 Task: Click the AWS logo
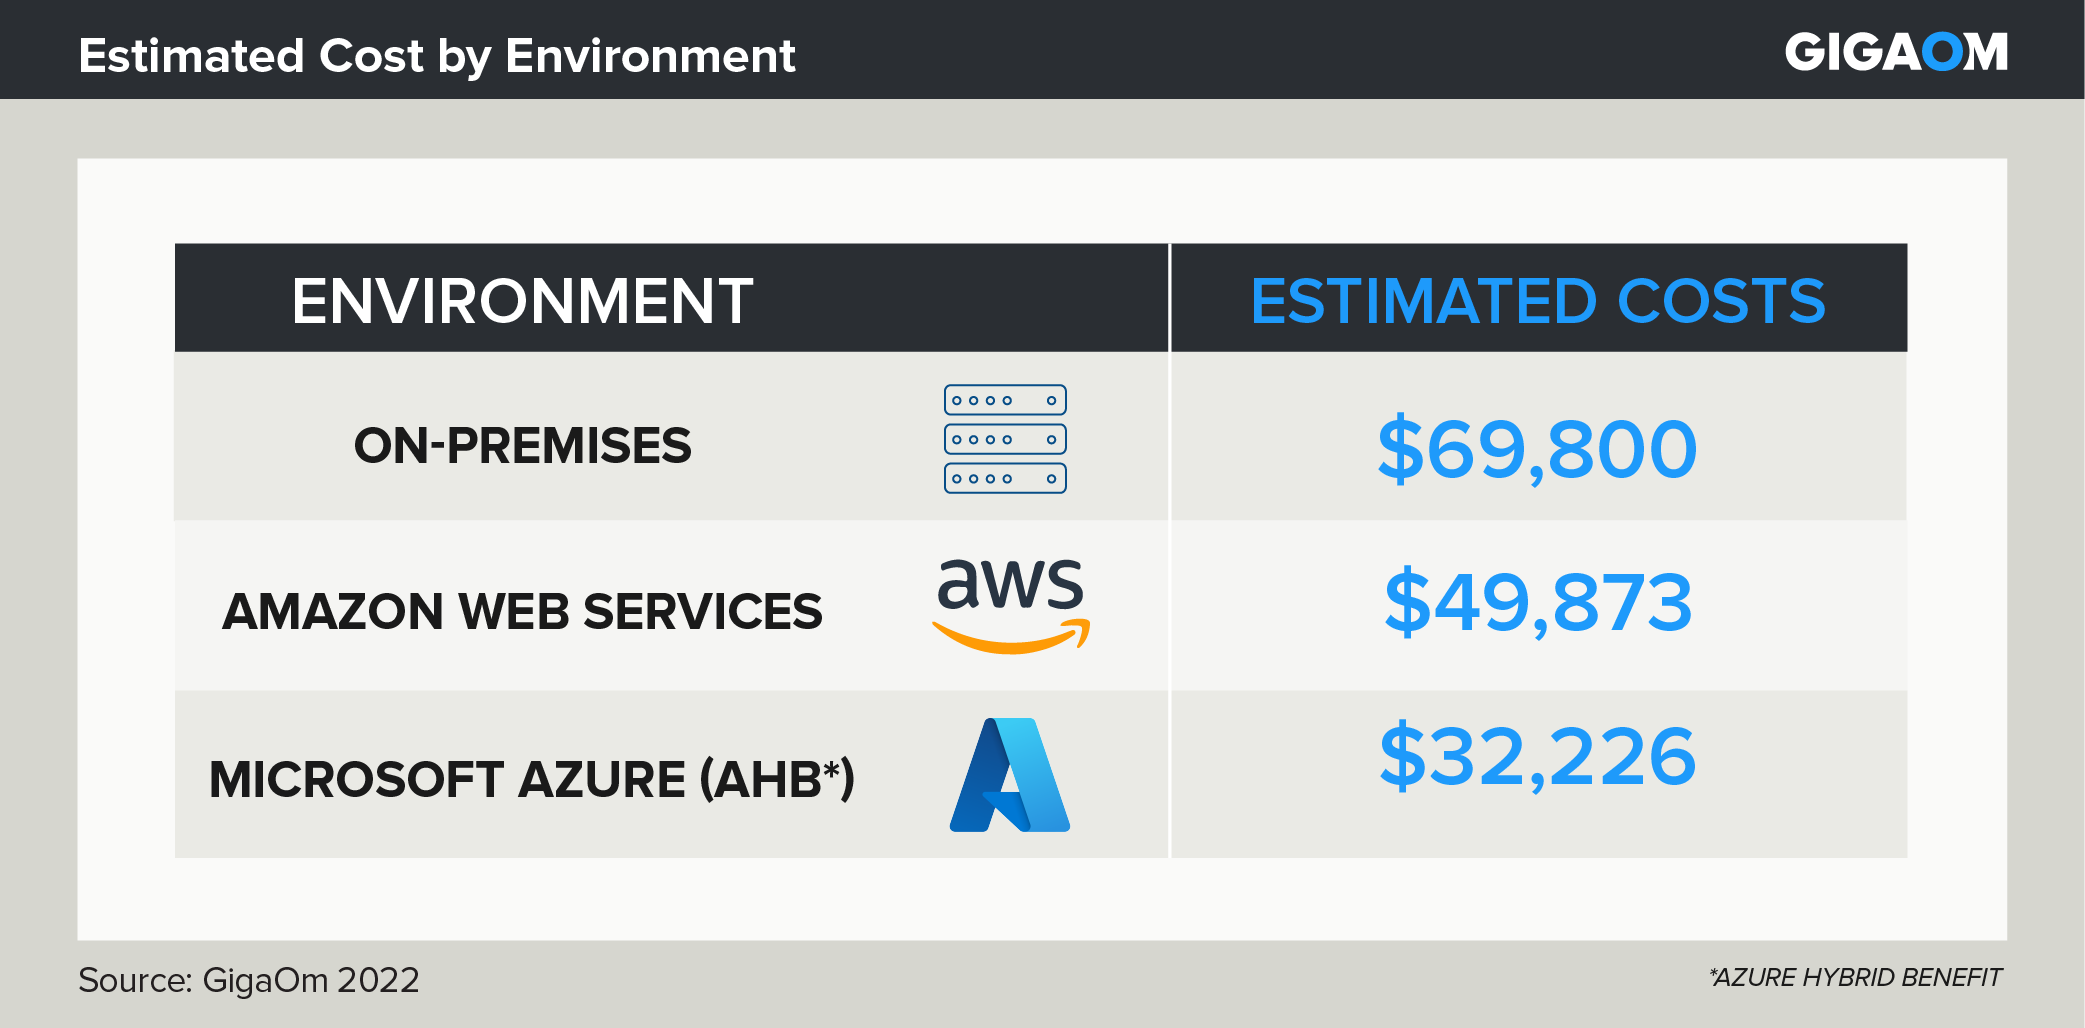click(1010, 603)
